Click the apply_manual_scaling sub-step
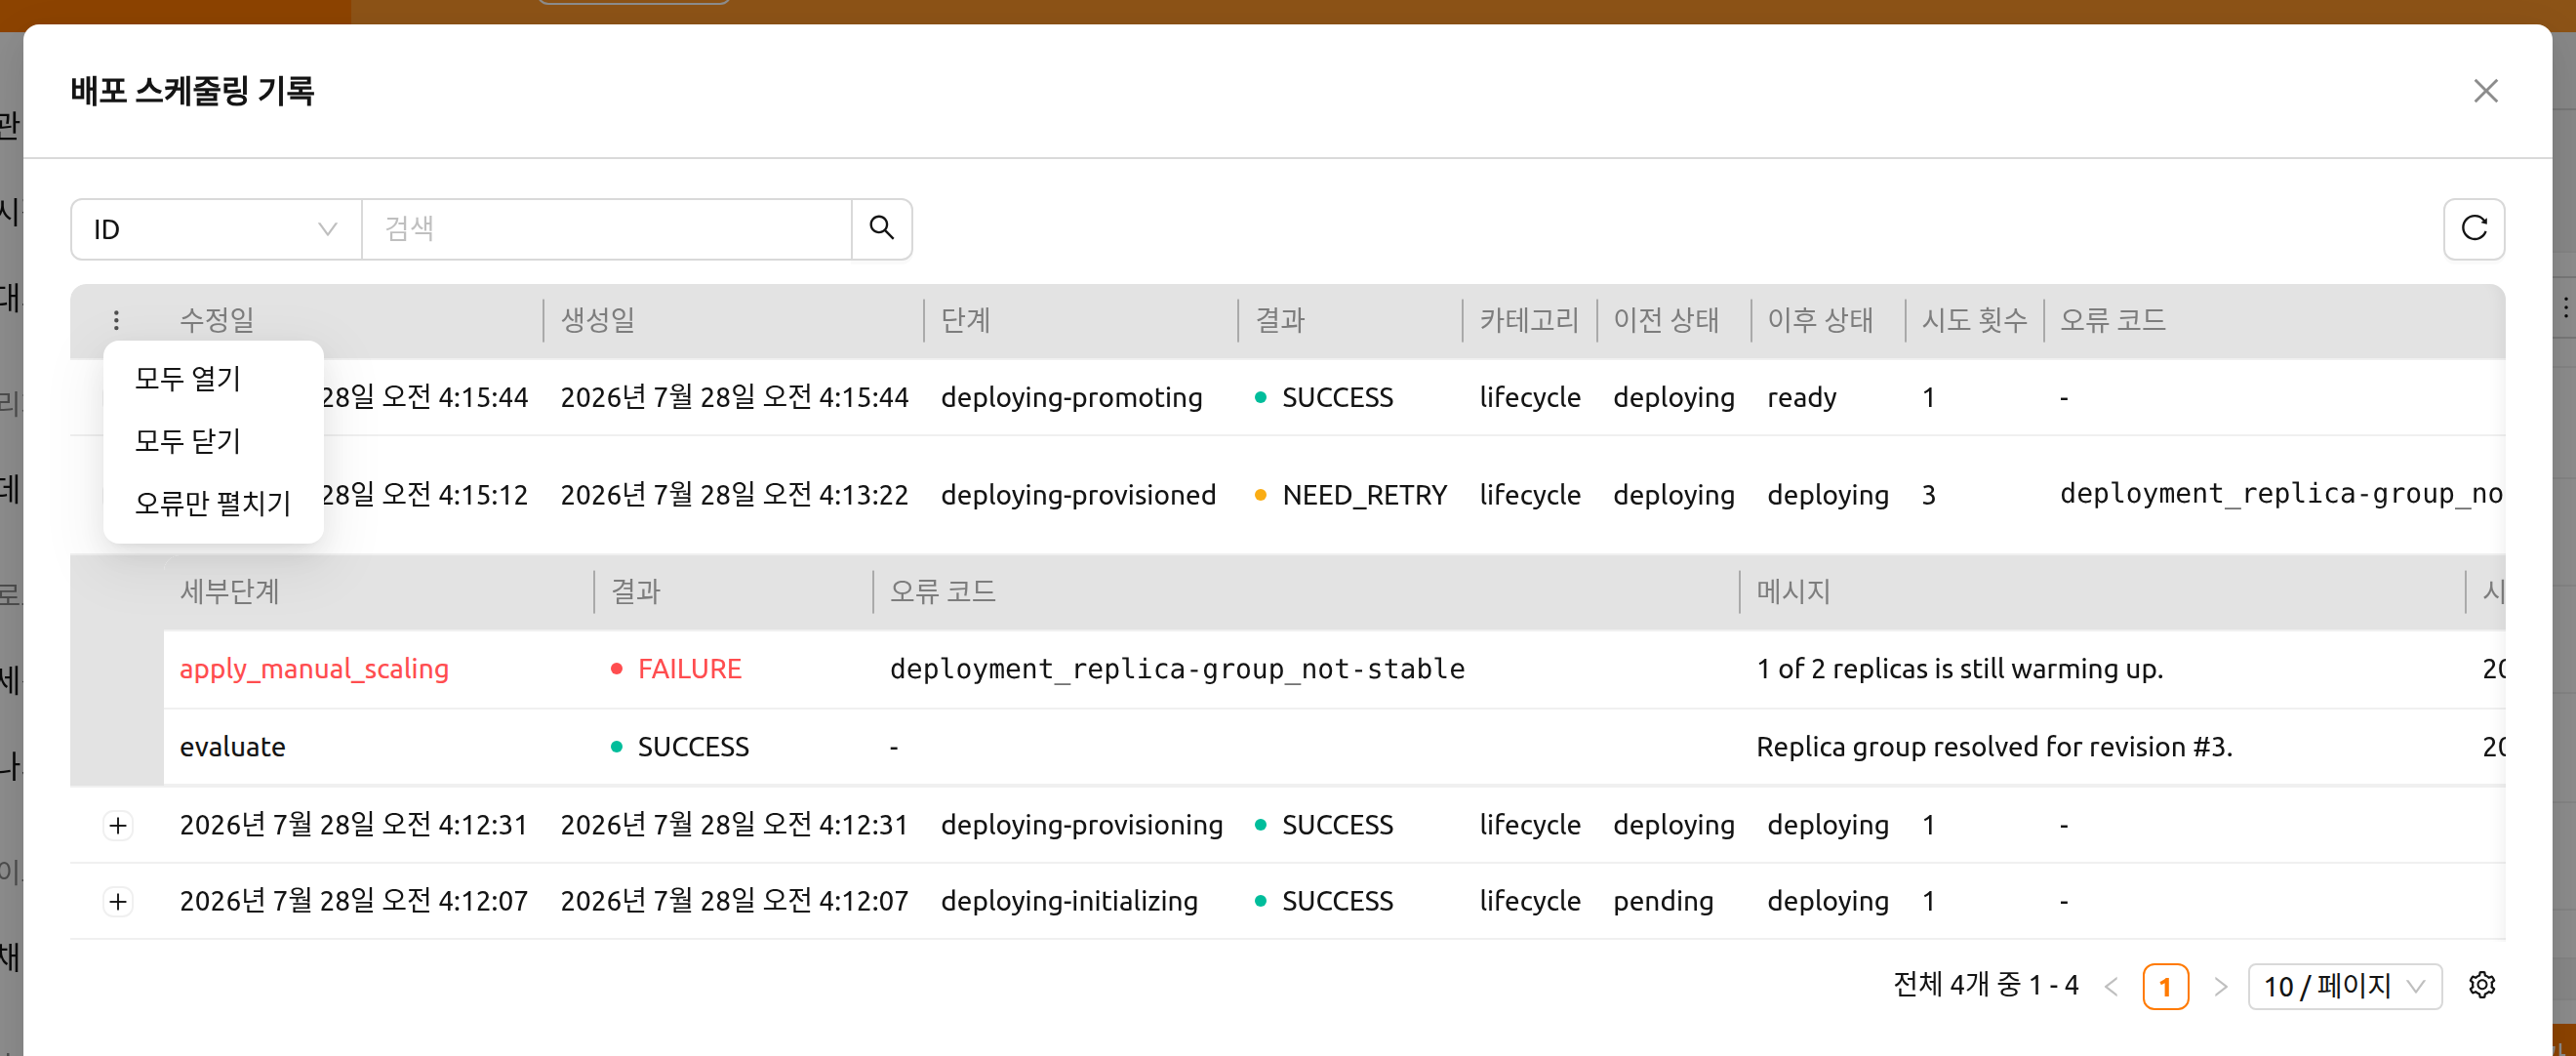Image resolution: width=2576 pixels, height=1056 pixels. (314, 669)
